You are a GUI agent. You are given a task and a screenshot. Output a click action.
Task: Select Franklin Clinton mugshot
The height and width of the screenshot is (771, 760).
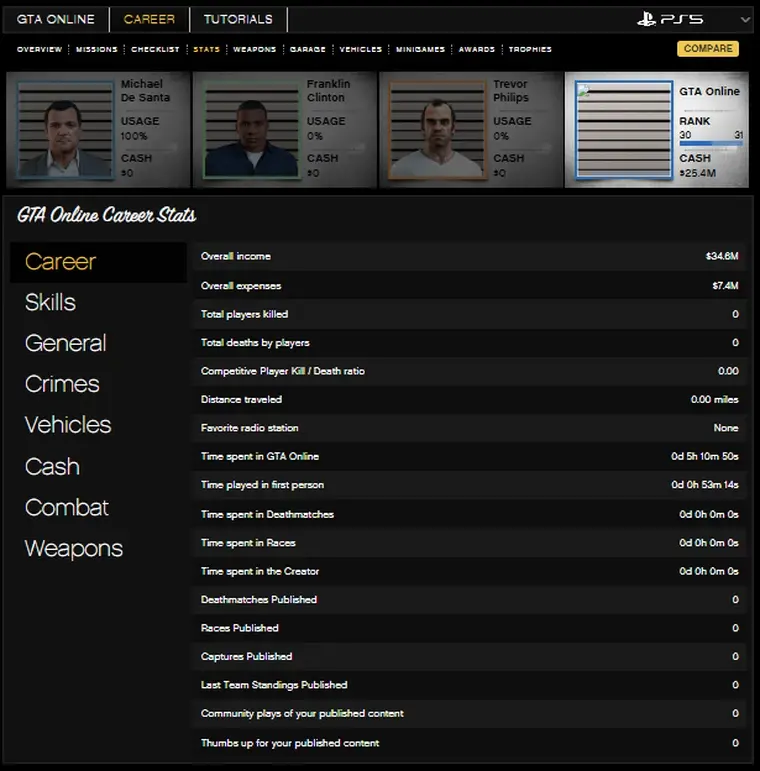[x=251, y=130]
